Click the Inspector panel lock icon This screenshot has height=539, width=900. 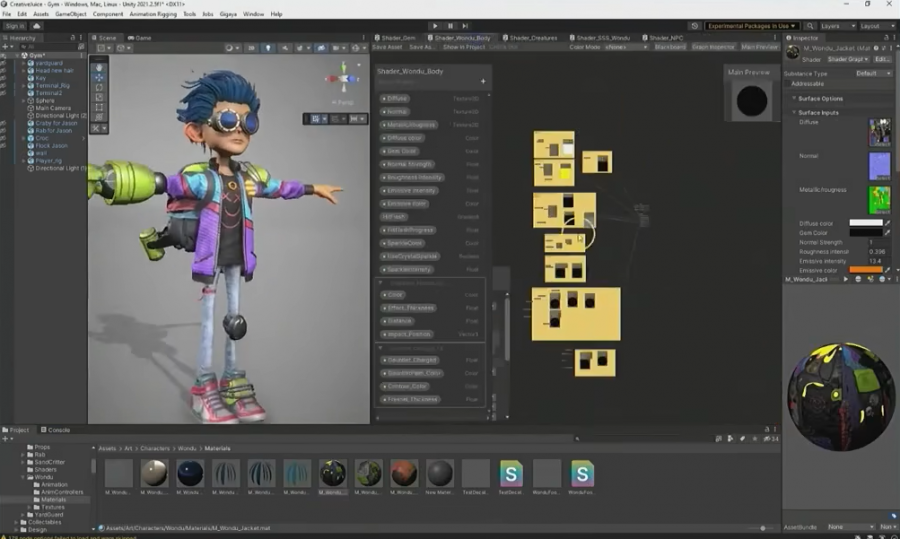[886, 37]
